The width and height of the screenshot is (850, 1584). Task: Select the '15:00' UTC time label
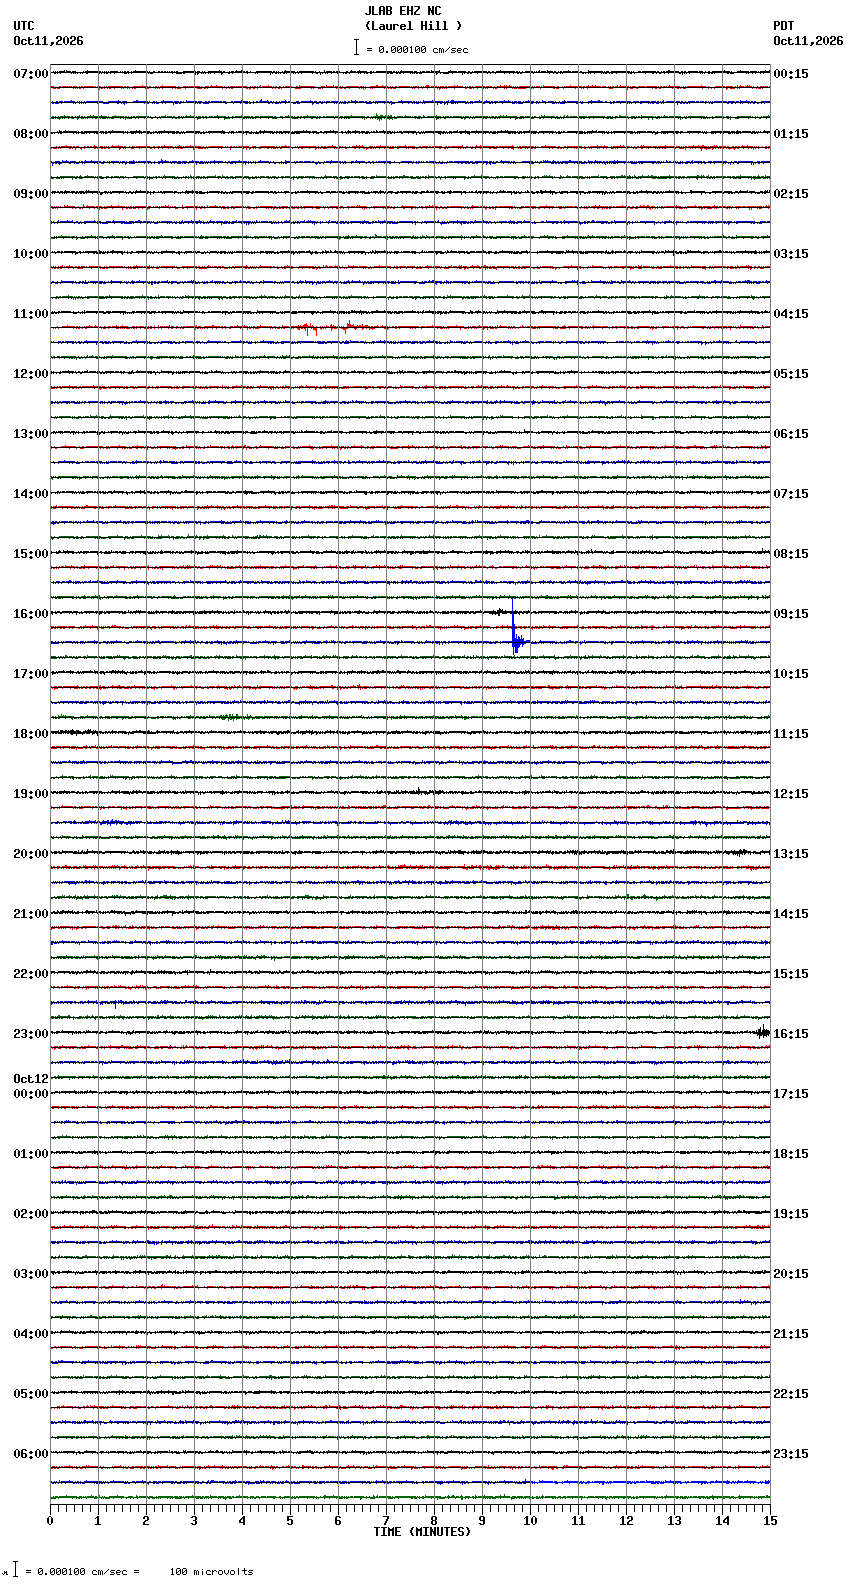pos(31,554)
